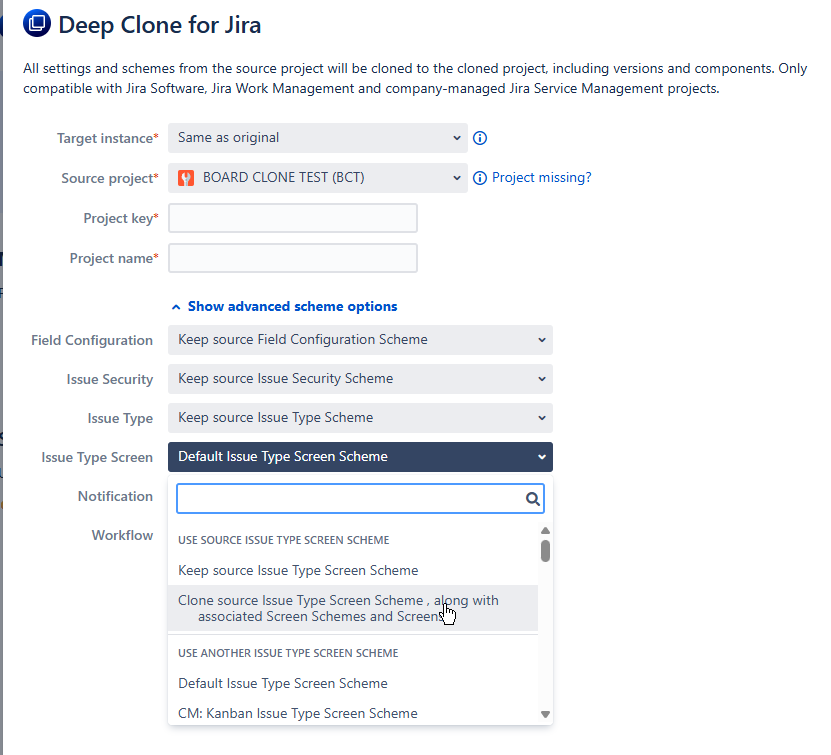The image size is (831, 755).
Task: Click the info icon next to Target instance
Action: (480, 138)
